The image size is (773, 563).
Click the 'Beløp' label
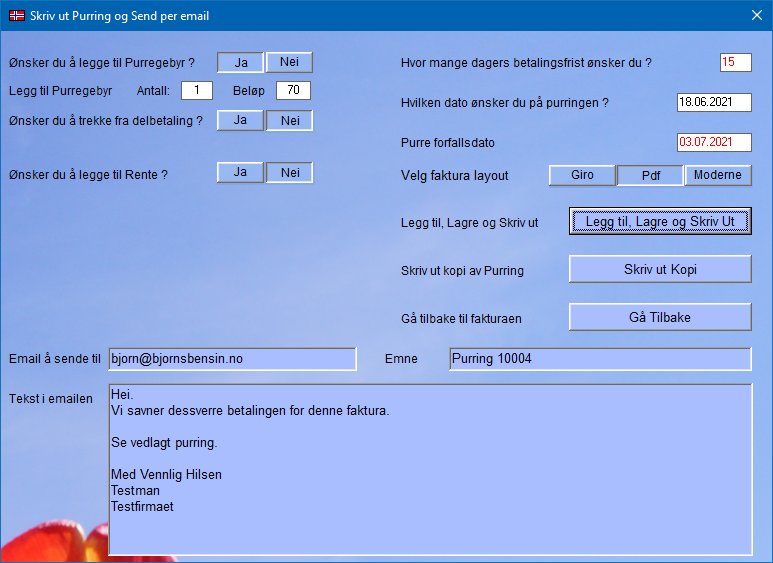(x=248, y=91)
